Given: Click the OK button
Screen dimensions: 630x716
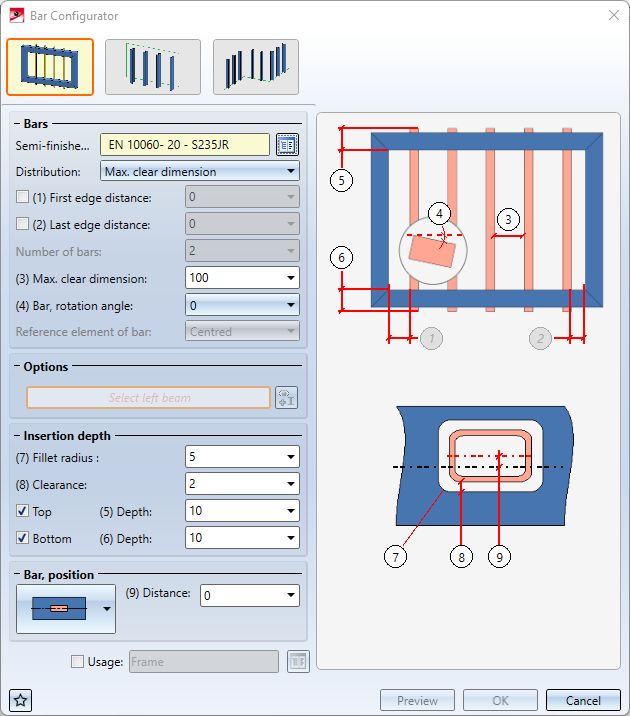Looking at the screenshot, I should click(x=500, y=700).
